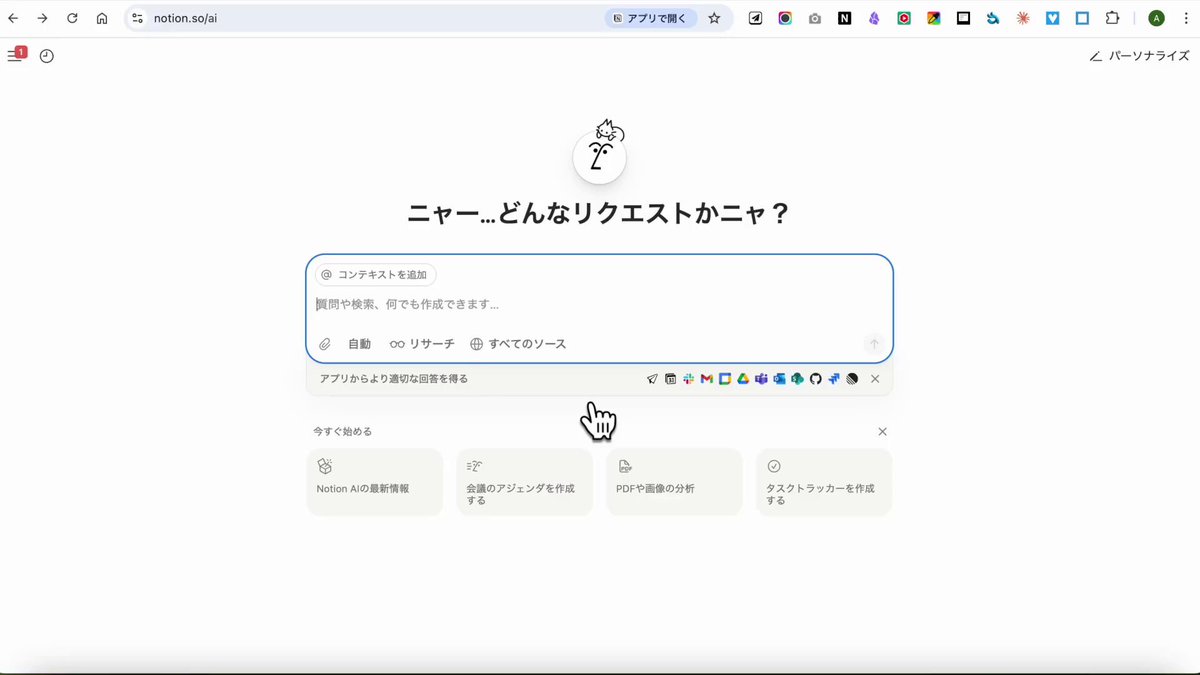Connect the Google Calendar app icon

coord(725,379)
